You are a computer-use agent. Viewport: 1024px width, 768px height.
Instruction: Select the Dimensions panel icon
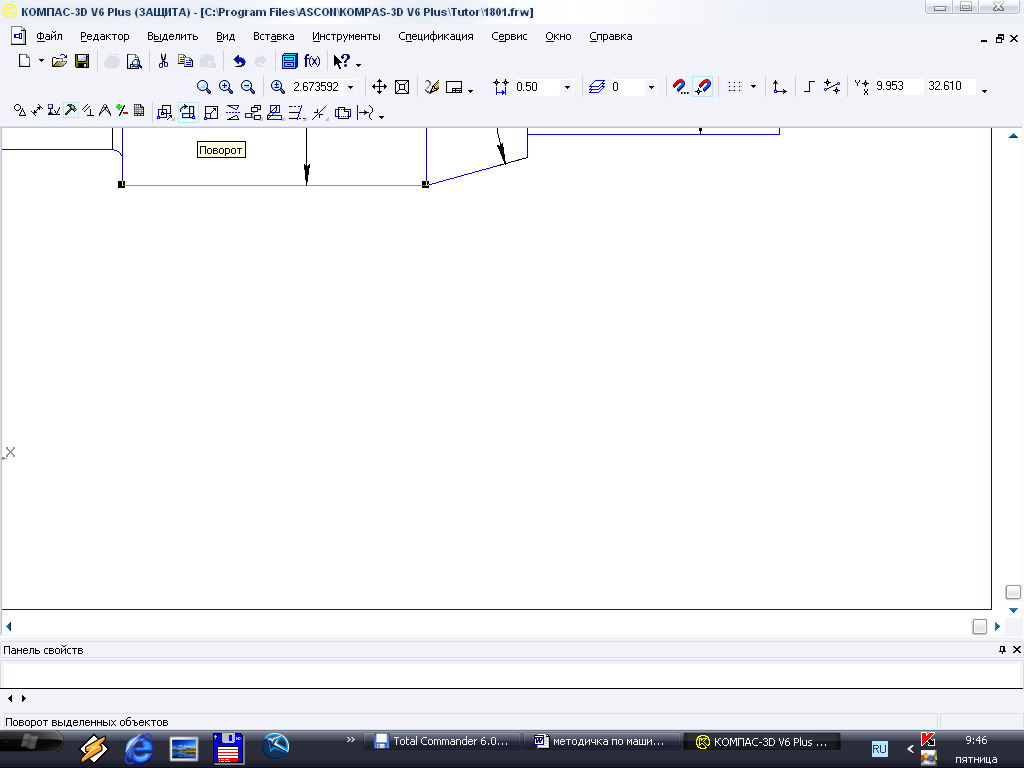(x=37, y=110)
